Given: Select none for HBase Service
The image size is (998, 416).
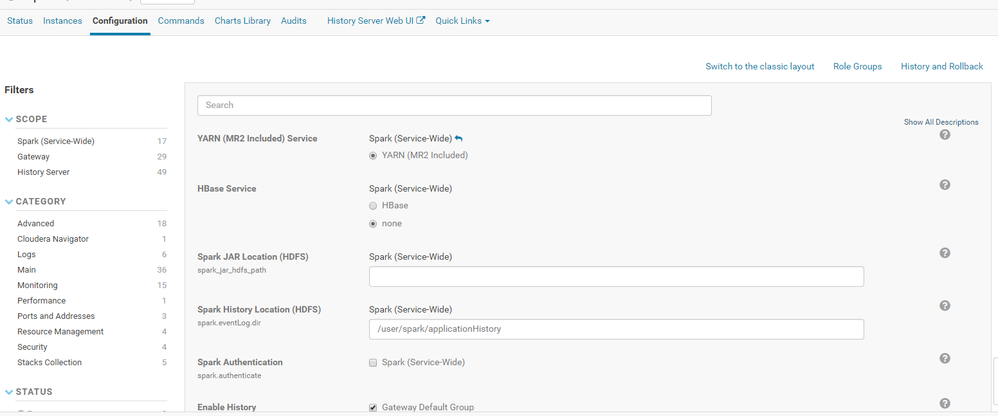Looking at the screenshot, I should click(373, 224).
